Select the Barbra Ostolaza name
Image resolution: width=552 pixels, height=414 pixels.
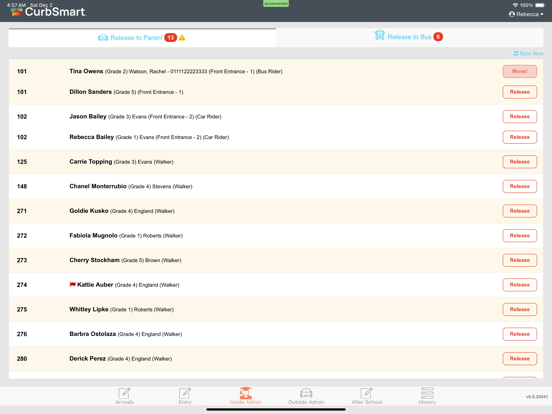tap(93, 334)
